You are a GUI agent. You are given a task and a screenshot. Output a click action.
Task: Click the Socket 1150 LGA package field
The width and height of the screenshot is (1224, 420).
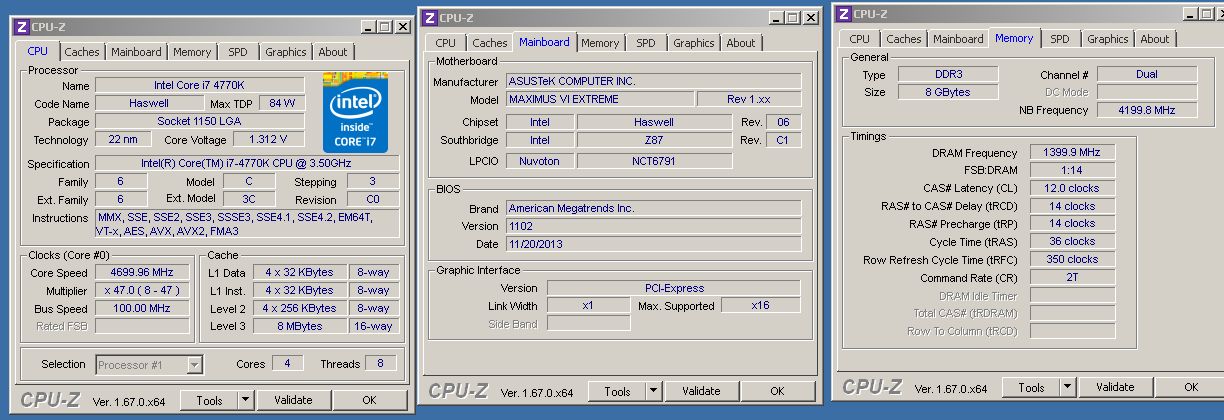coord(200,121)
